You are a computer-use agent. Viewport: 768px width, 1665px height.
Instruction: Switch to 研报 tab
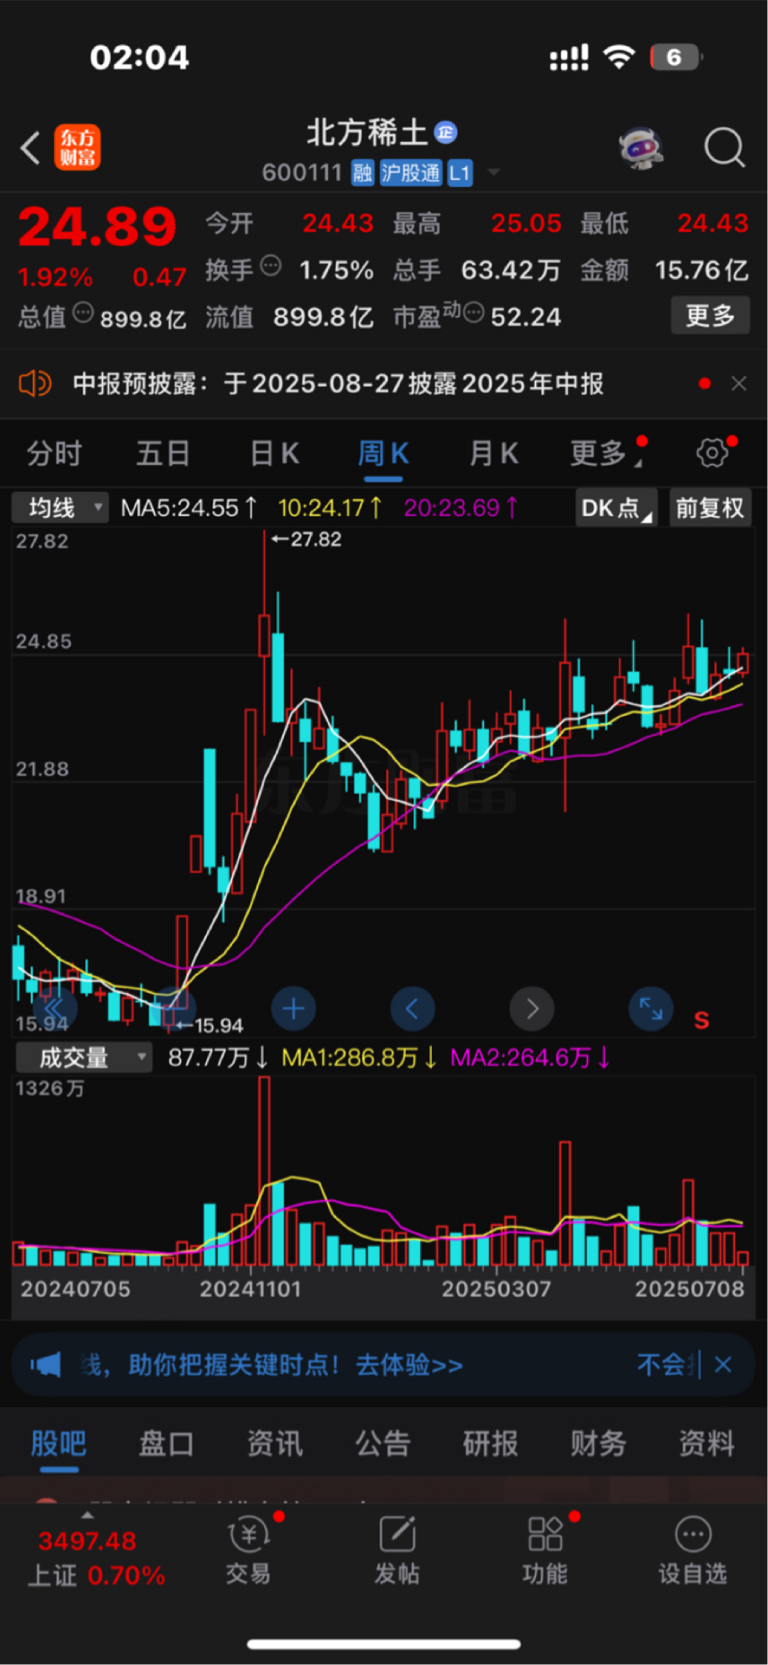coord(490,1443)
